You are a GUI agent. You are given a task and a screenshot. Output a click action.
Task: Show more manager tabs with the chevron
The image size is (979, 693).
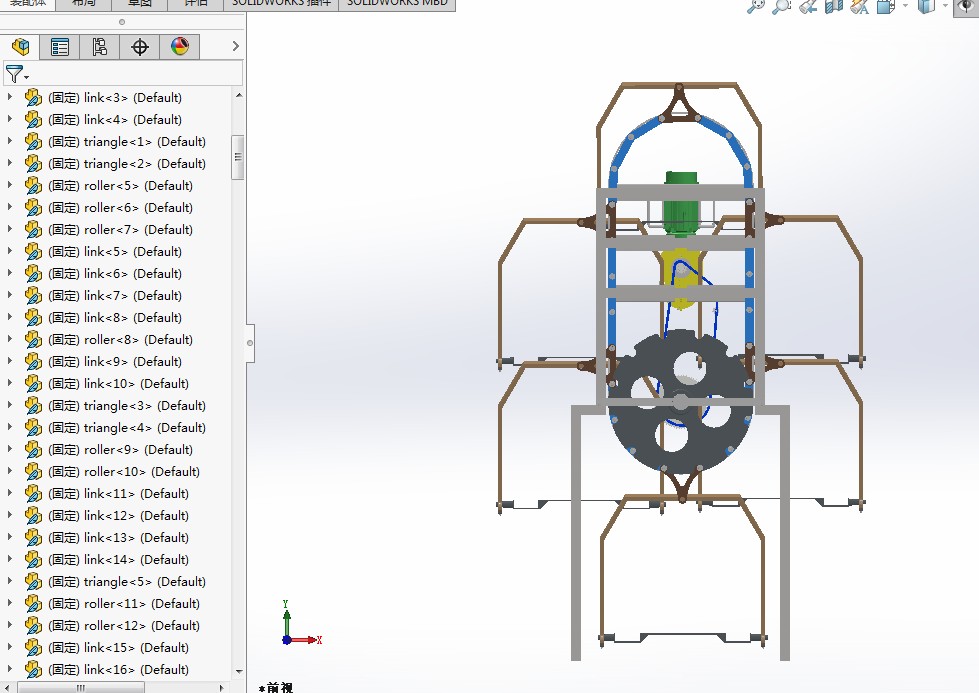pos(235,46)
